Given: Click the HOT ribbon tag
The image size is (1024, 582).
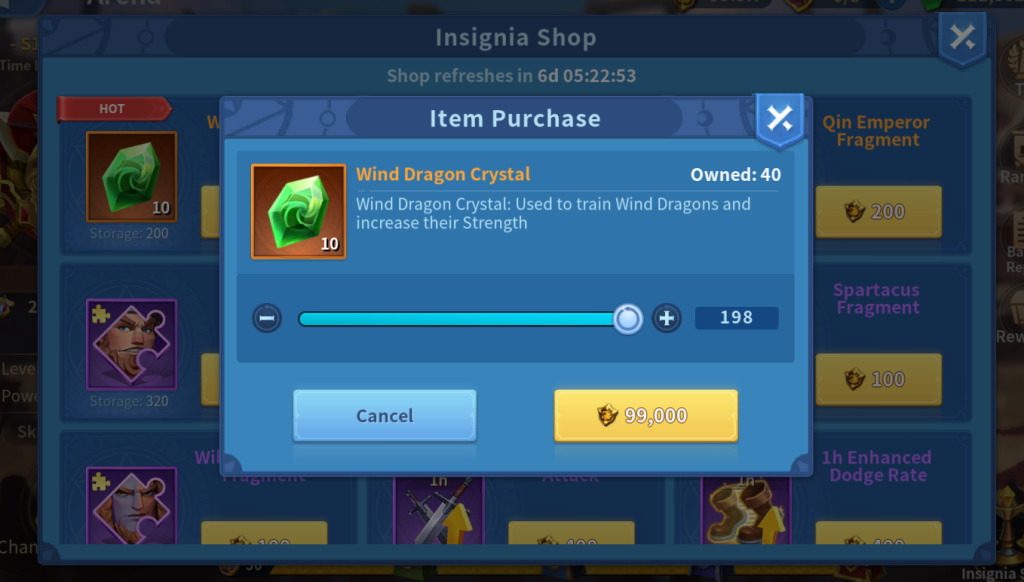Looking at the screenshot, I should (114, 109).
